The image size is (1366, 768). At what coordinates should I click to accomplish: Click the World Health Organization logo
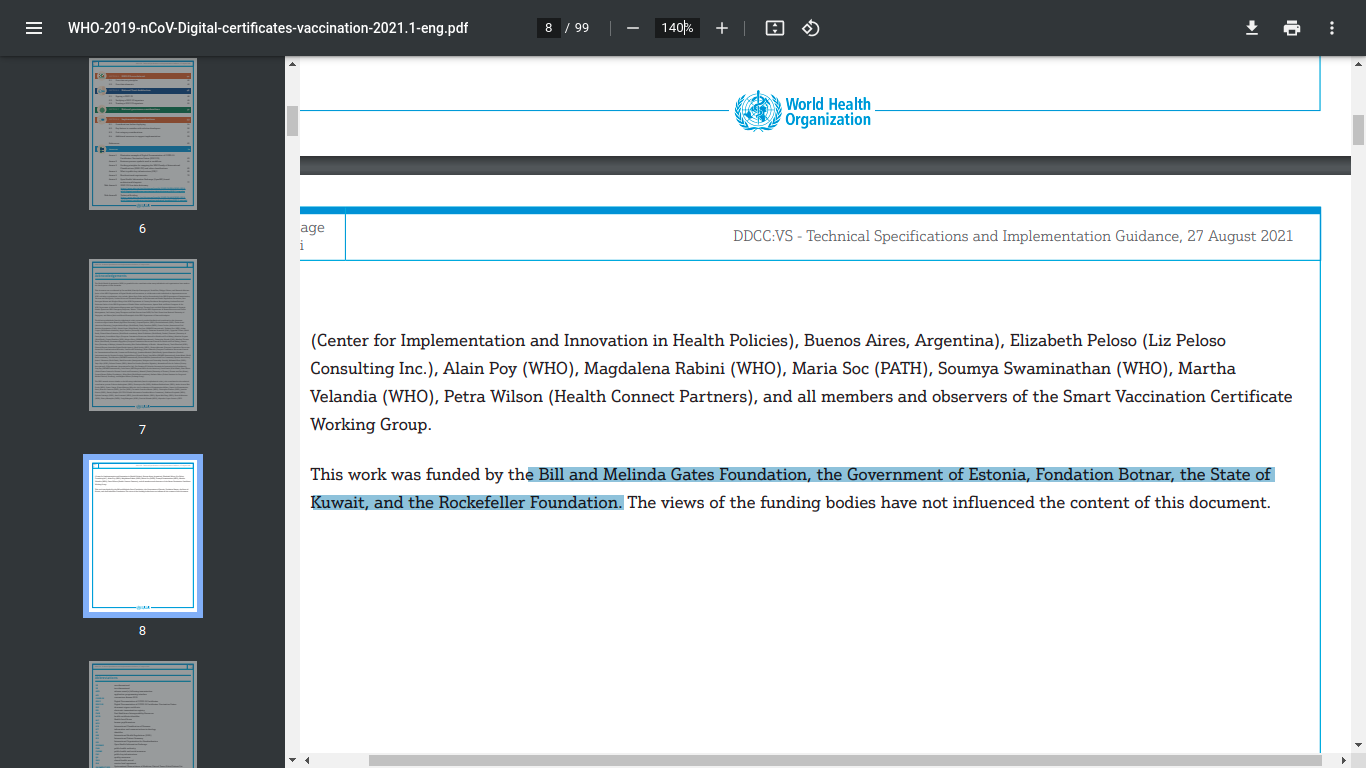coord(803,111)
